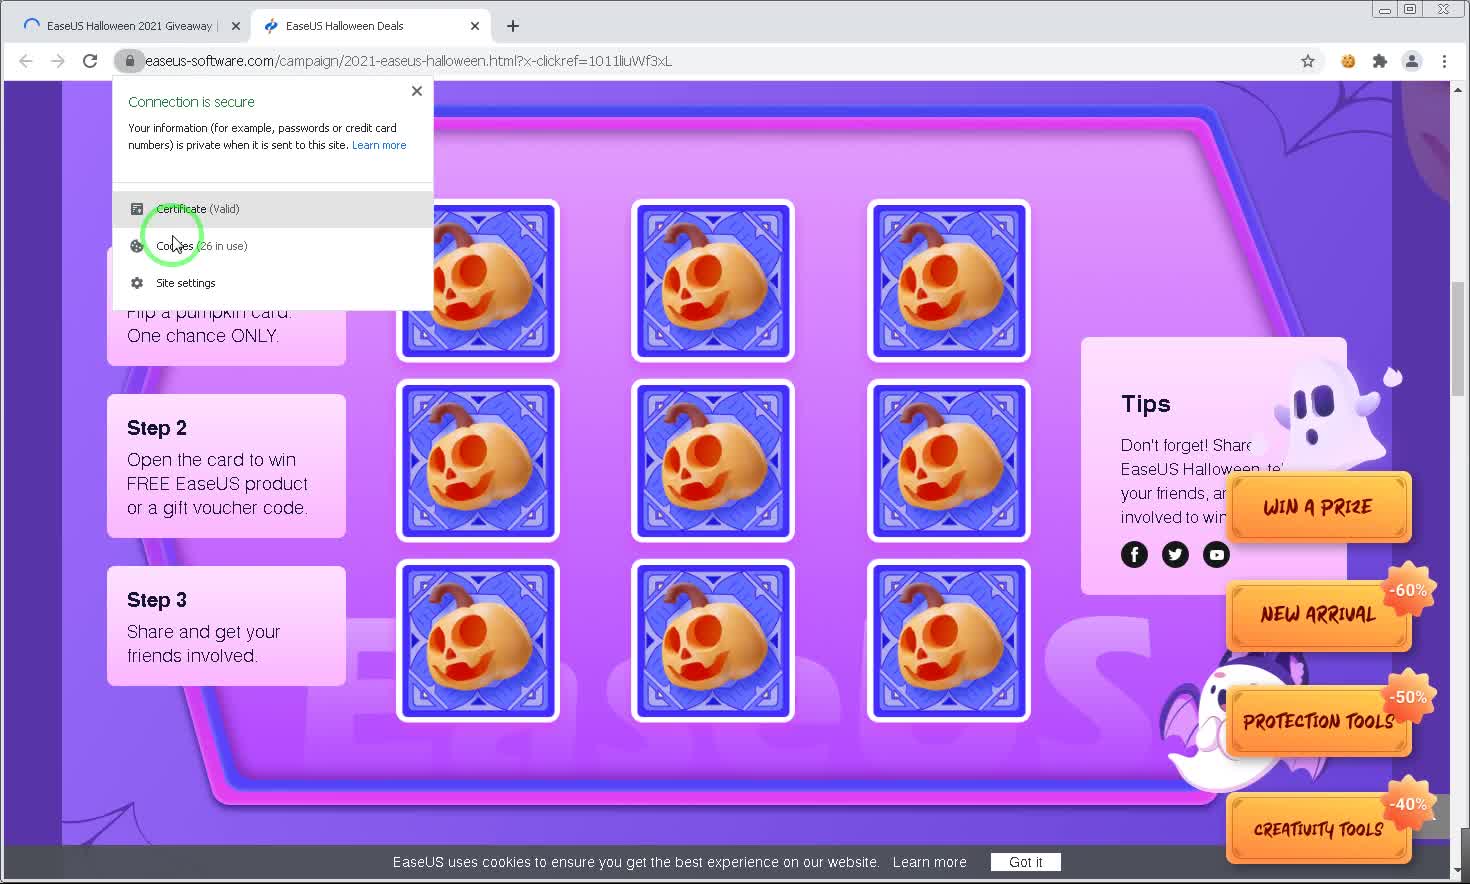Close the Connection is secure popup

417,91
